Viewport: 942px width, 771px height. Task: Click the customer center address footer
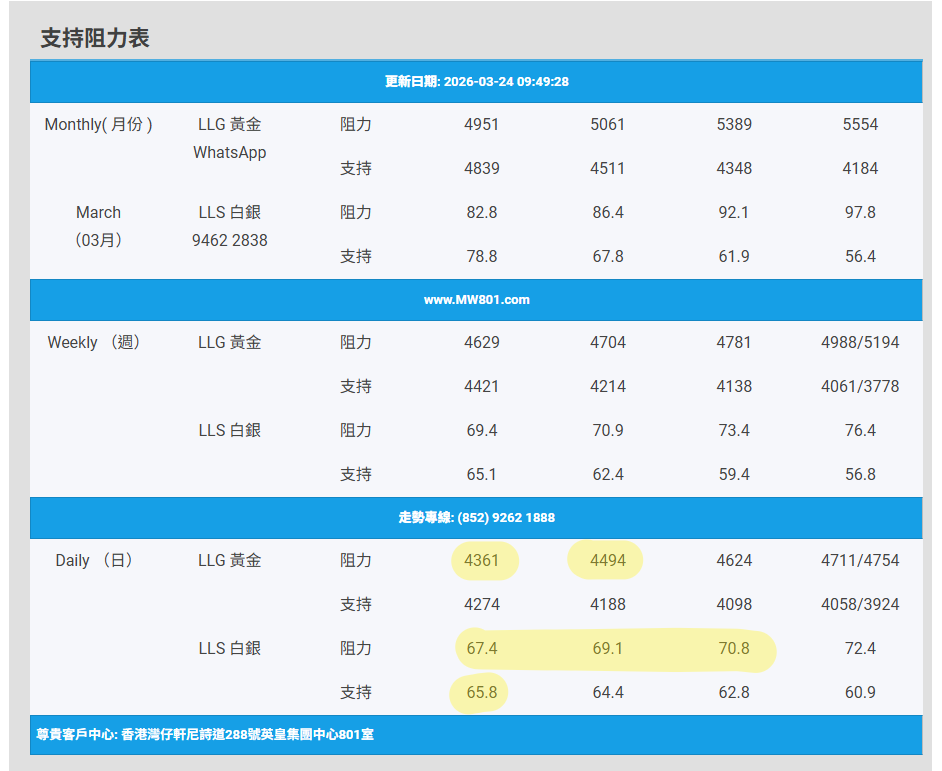(204, 735)
